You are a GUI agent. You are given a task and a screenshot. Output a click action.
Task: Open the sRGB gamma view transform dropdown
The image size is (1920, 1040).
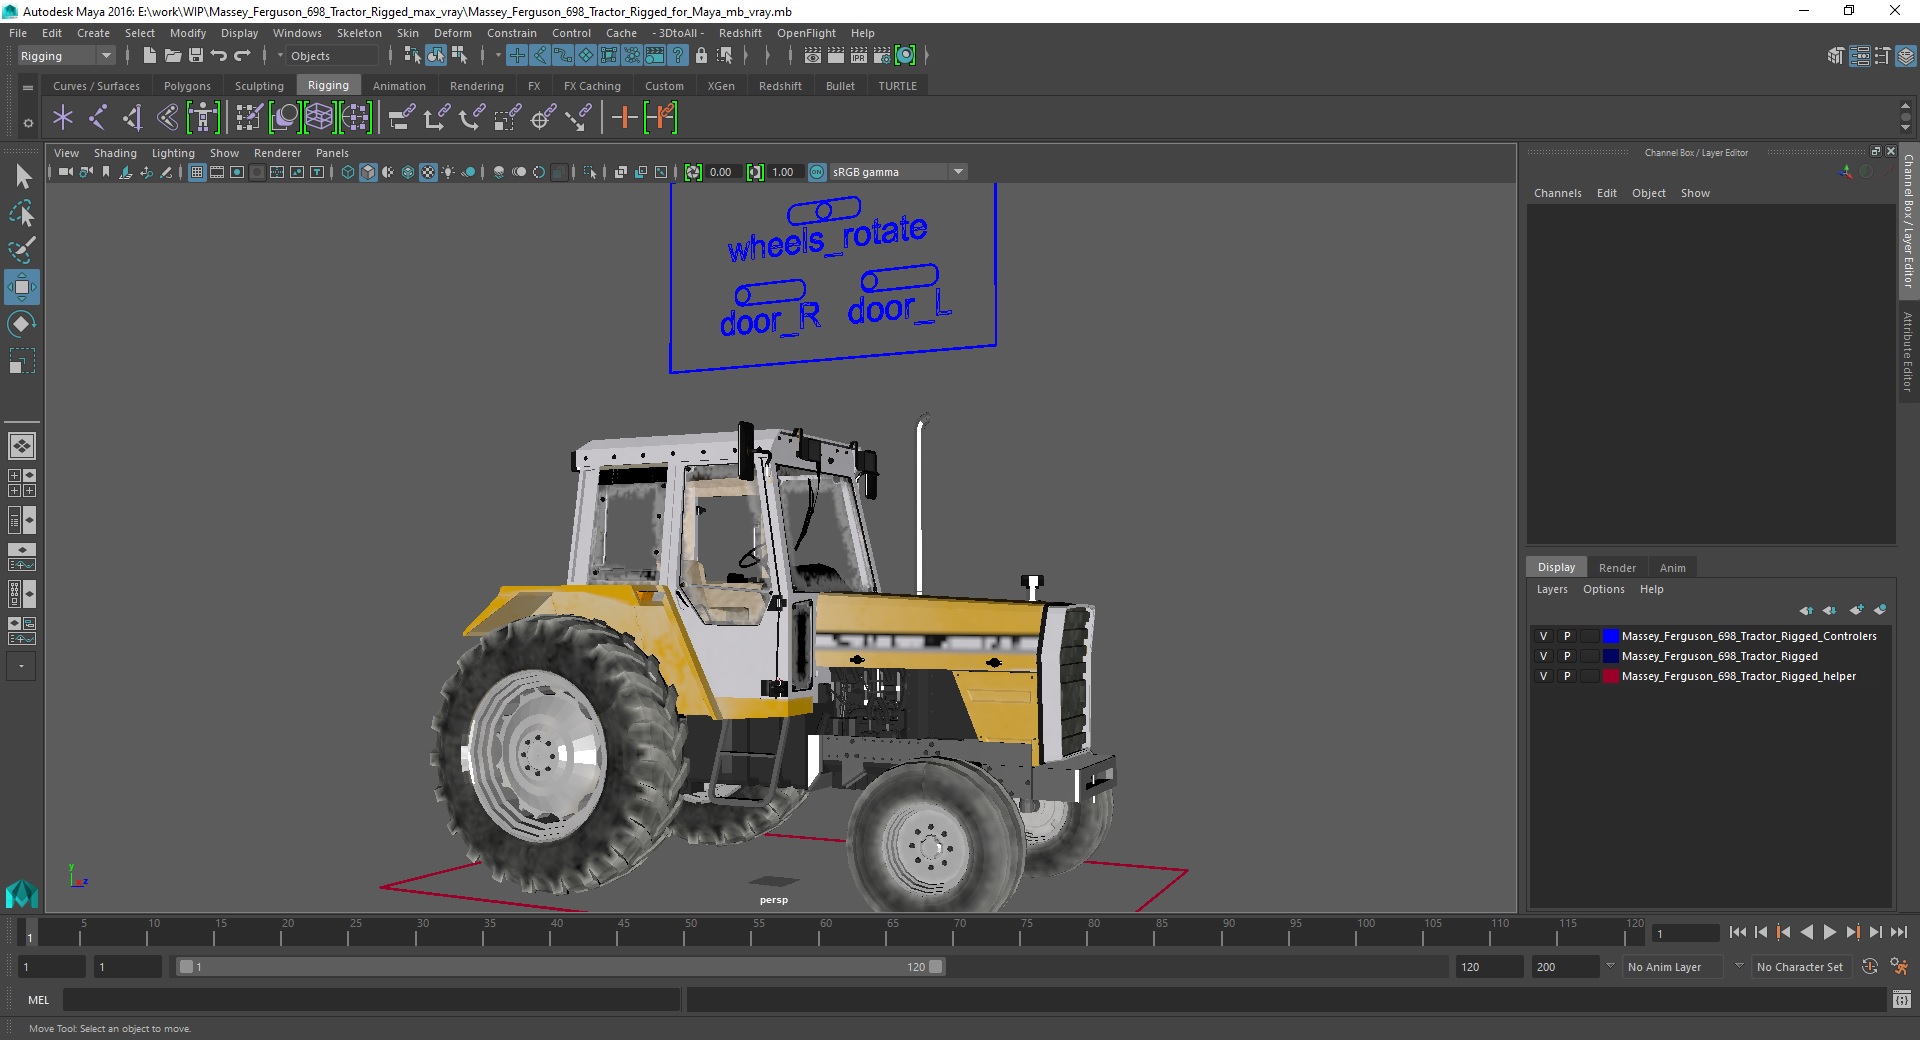coord(898,172)
